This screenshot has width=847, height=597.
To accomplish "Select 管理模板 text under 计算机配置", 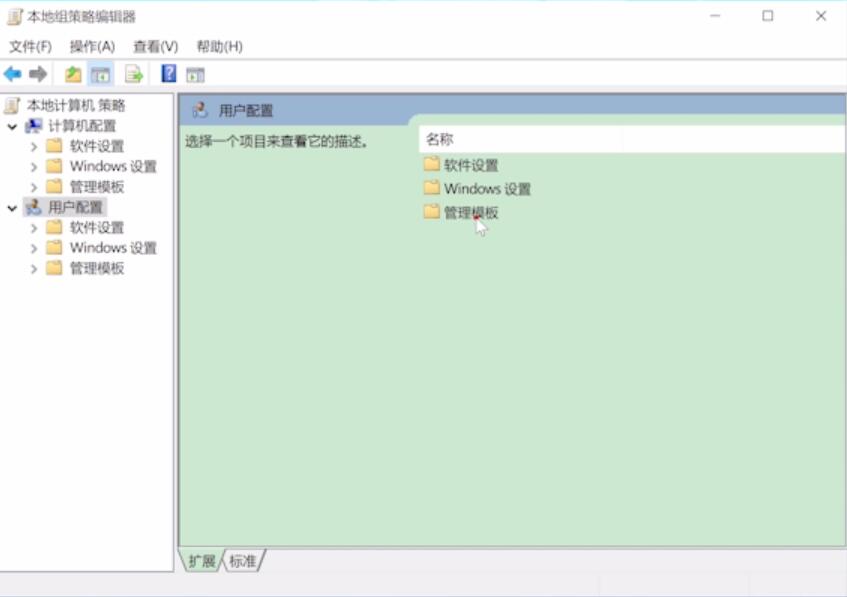I will [x=97, y=186].
